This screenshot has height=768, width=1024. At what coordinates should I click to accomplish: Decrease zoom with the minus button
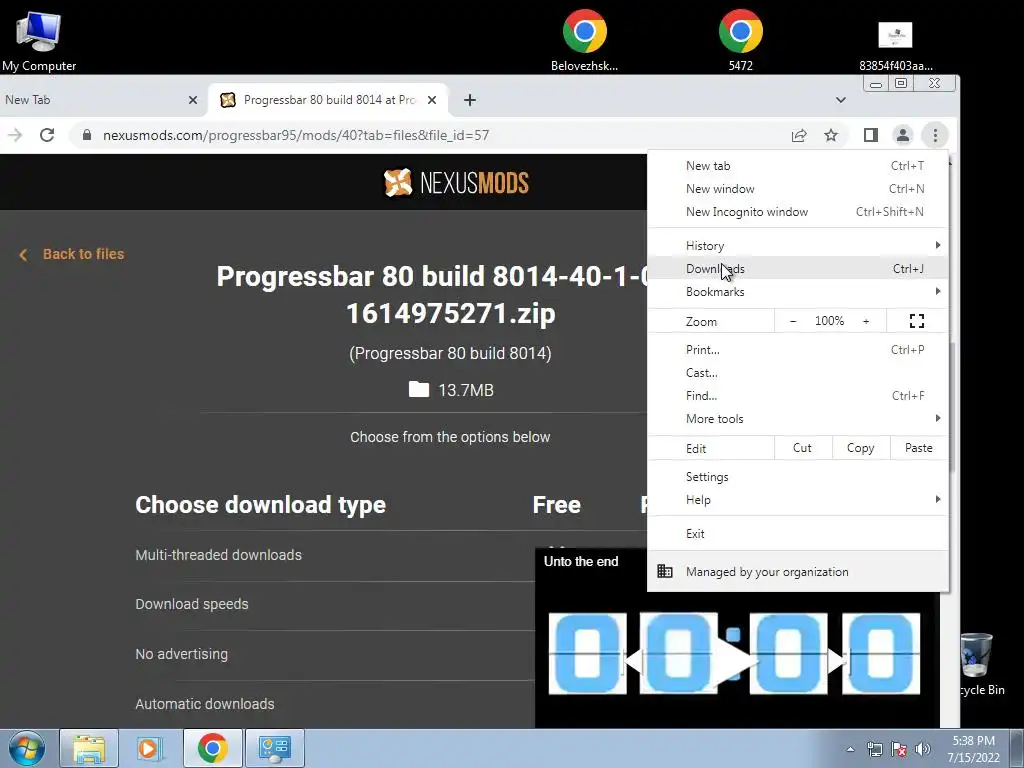(793, 321)
